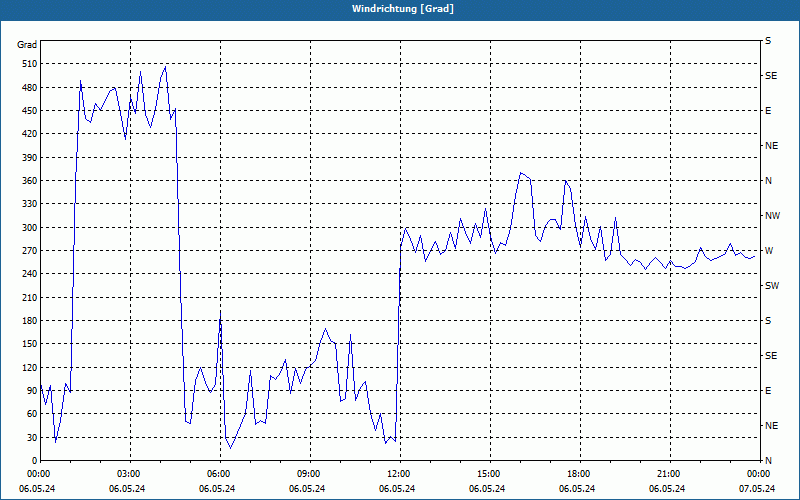
Task: Select the SE compass label near the 480 gridline
Action: point(771,76)
